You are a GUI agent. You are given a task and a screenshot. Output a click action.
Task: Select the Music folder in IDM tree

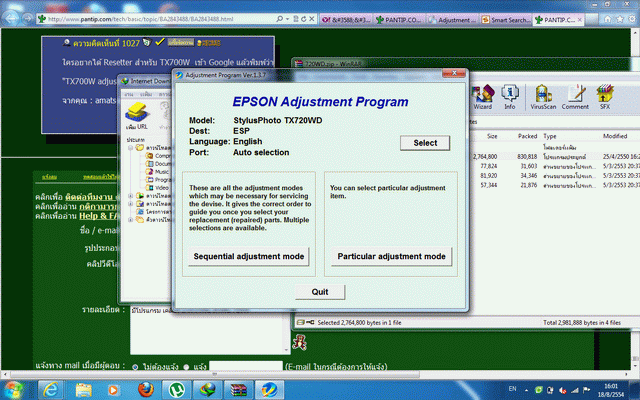158,172
